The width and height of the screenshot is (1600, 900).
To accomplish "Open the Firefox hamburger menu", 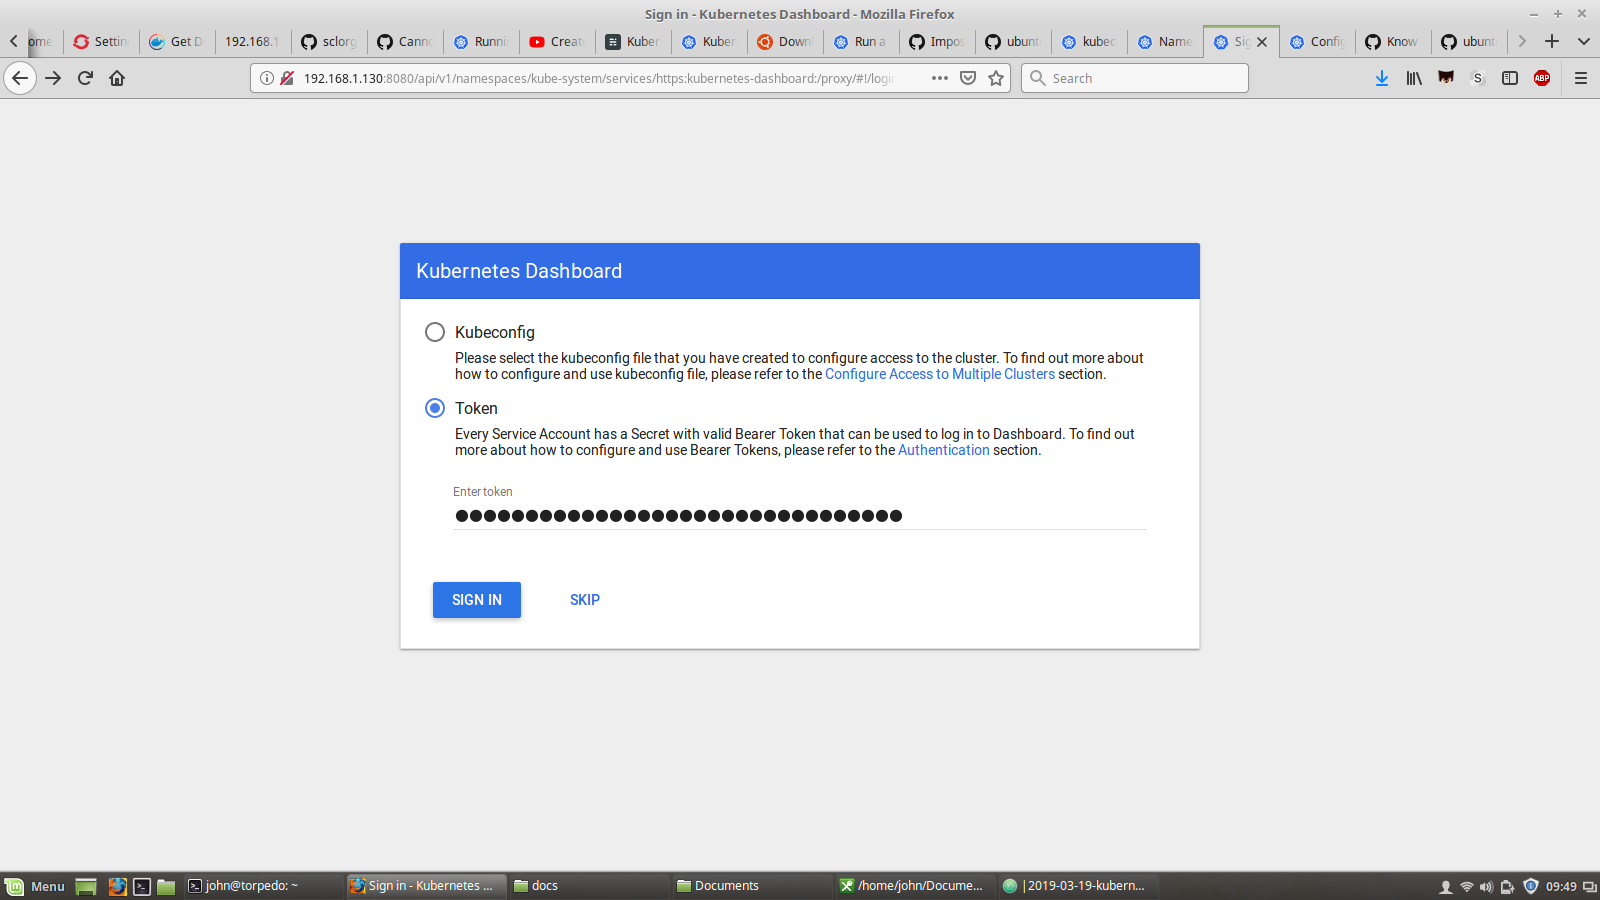I will [x=1581, y=78].
